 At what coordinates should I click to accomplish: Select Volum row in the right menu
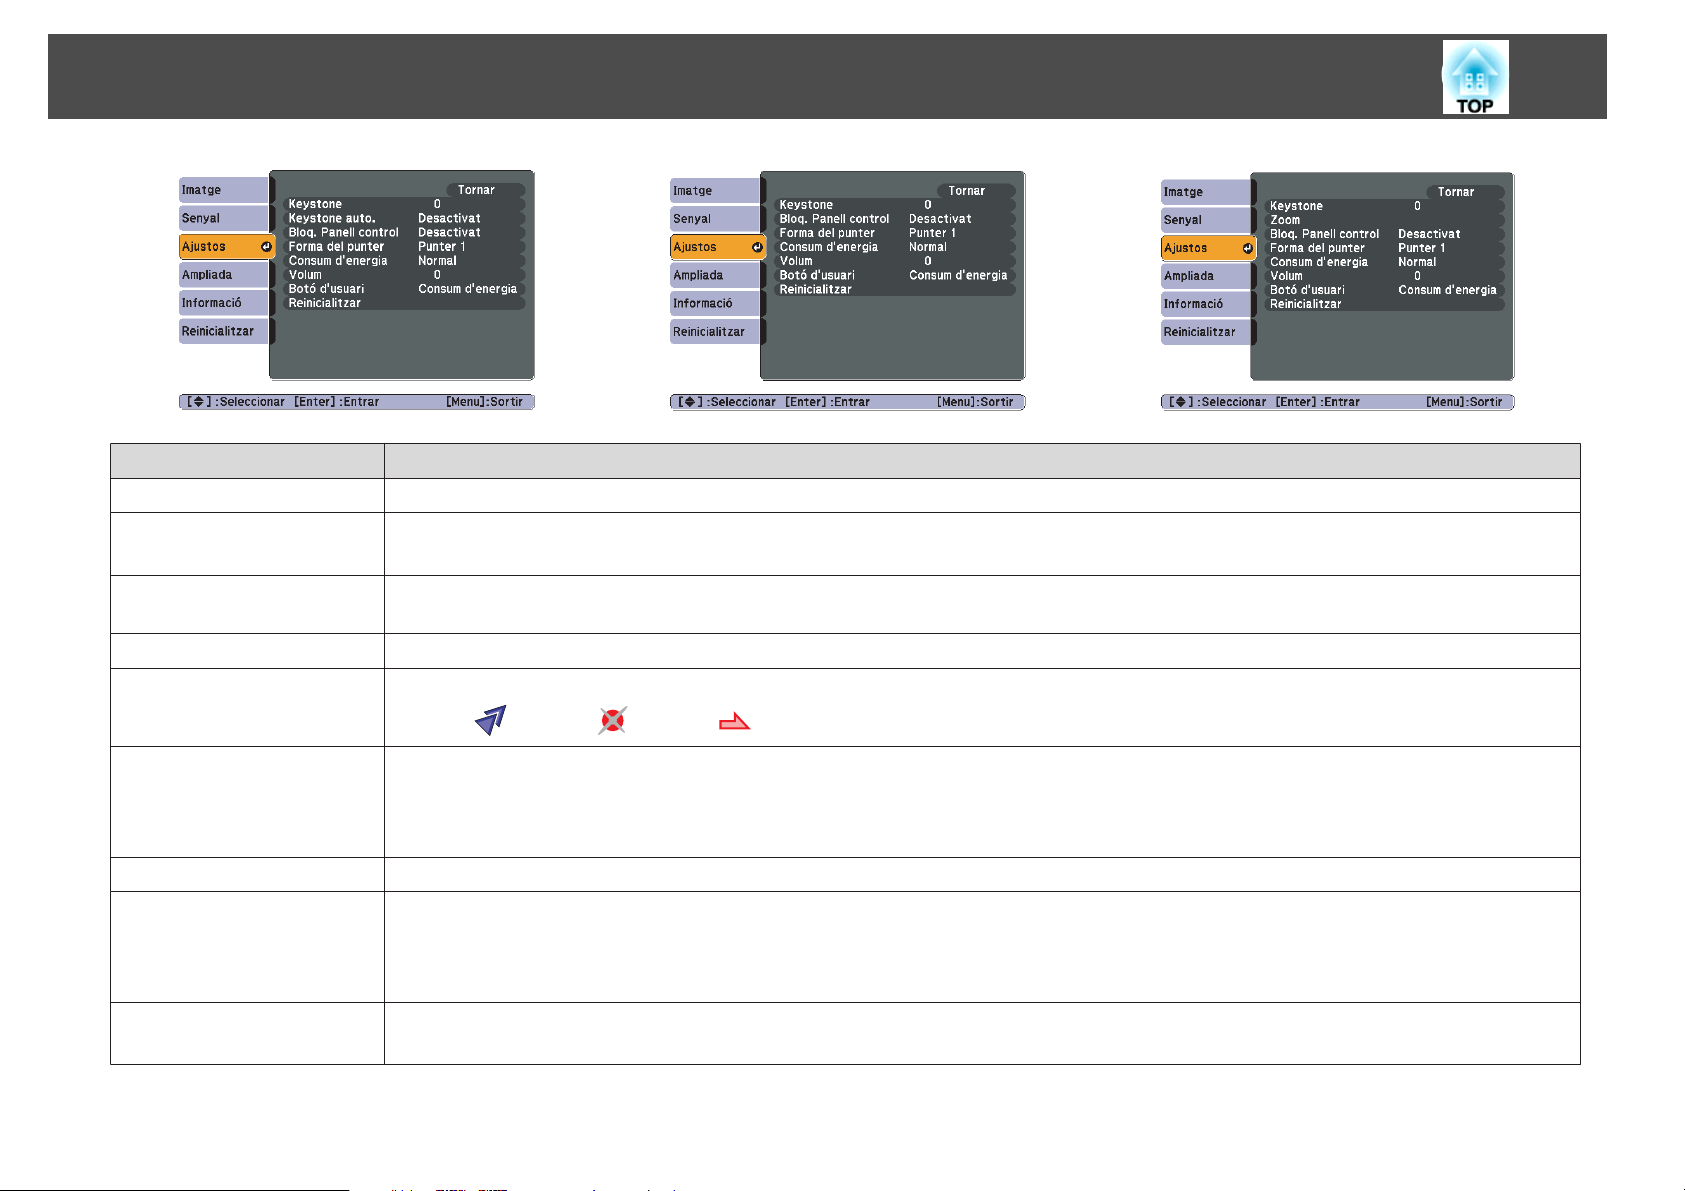coord(1384,276)
